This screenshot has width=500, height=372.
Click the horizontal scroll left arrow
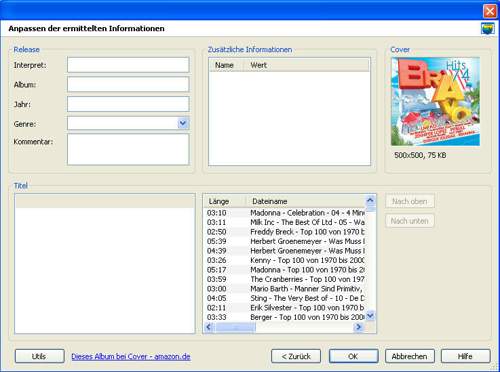coord(209,327)
